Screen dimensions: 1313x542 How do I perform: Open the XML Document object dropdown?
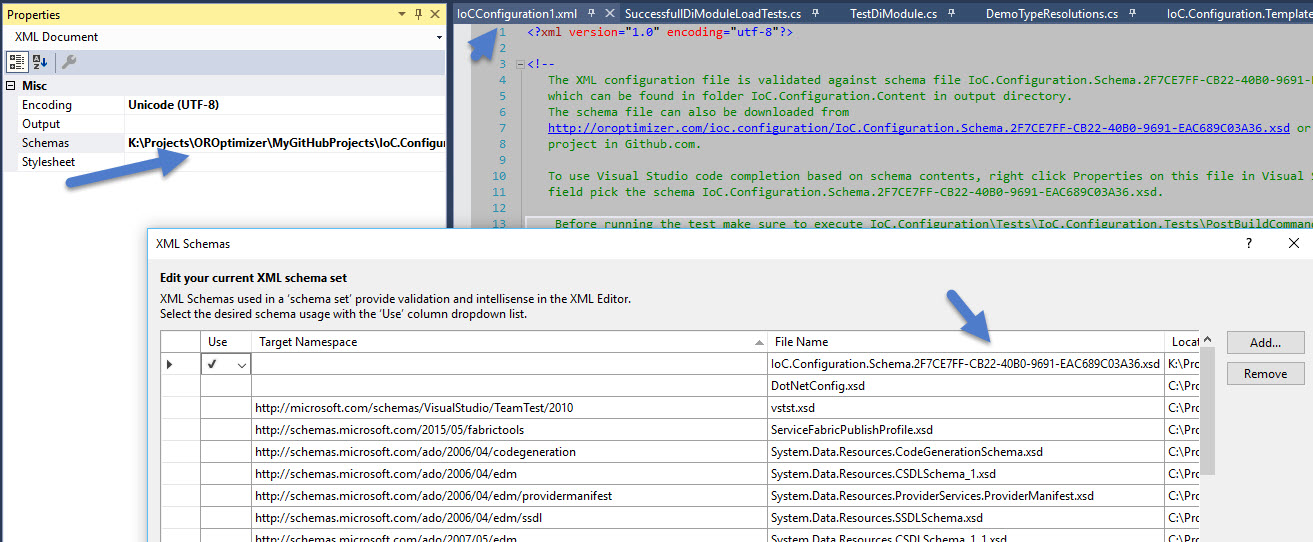coord(439,37)
